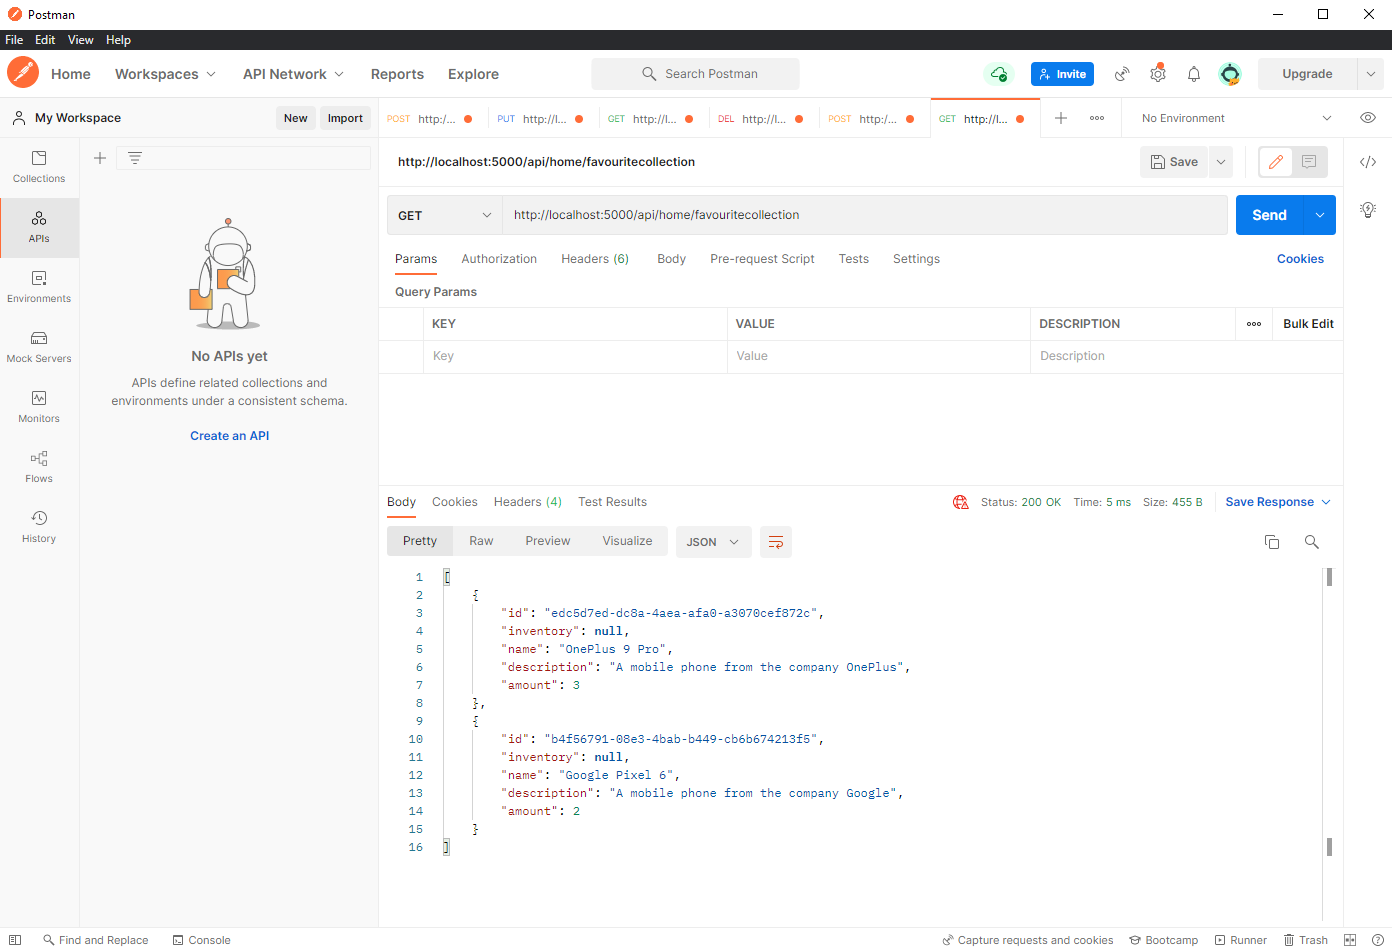
Task: Search within the response body
Action: point(1312,542)
